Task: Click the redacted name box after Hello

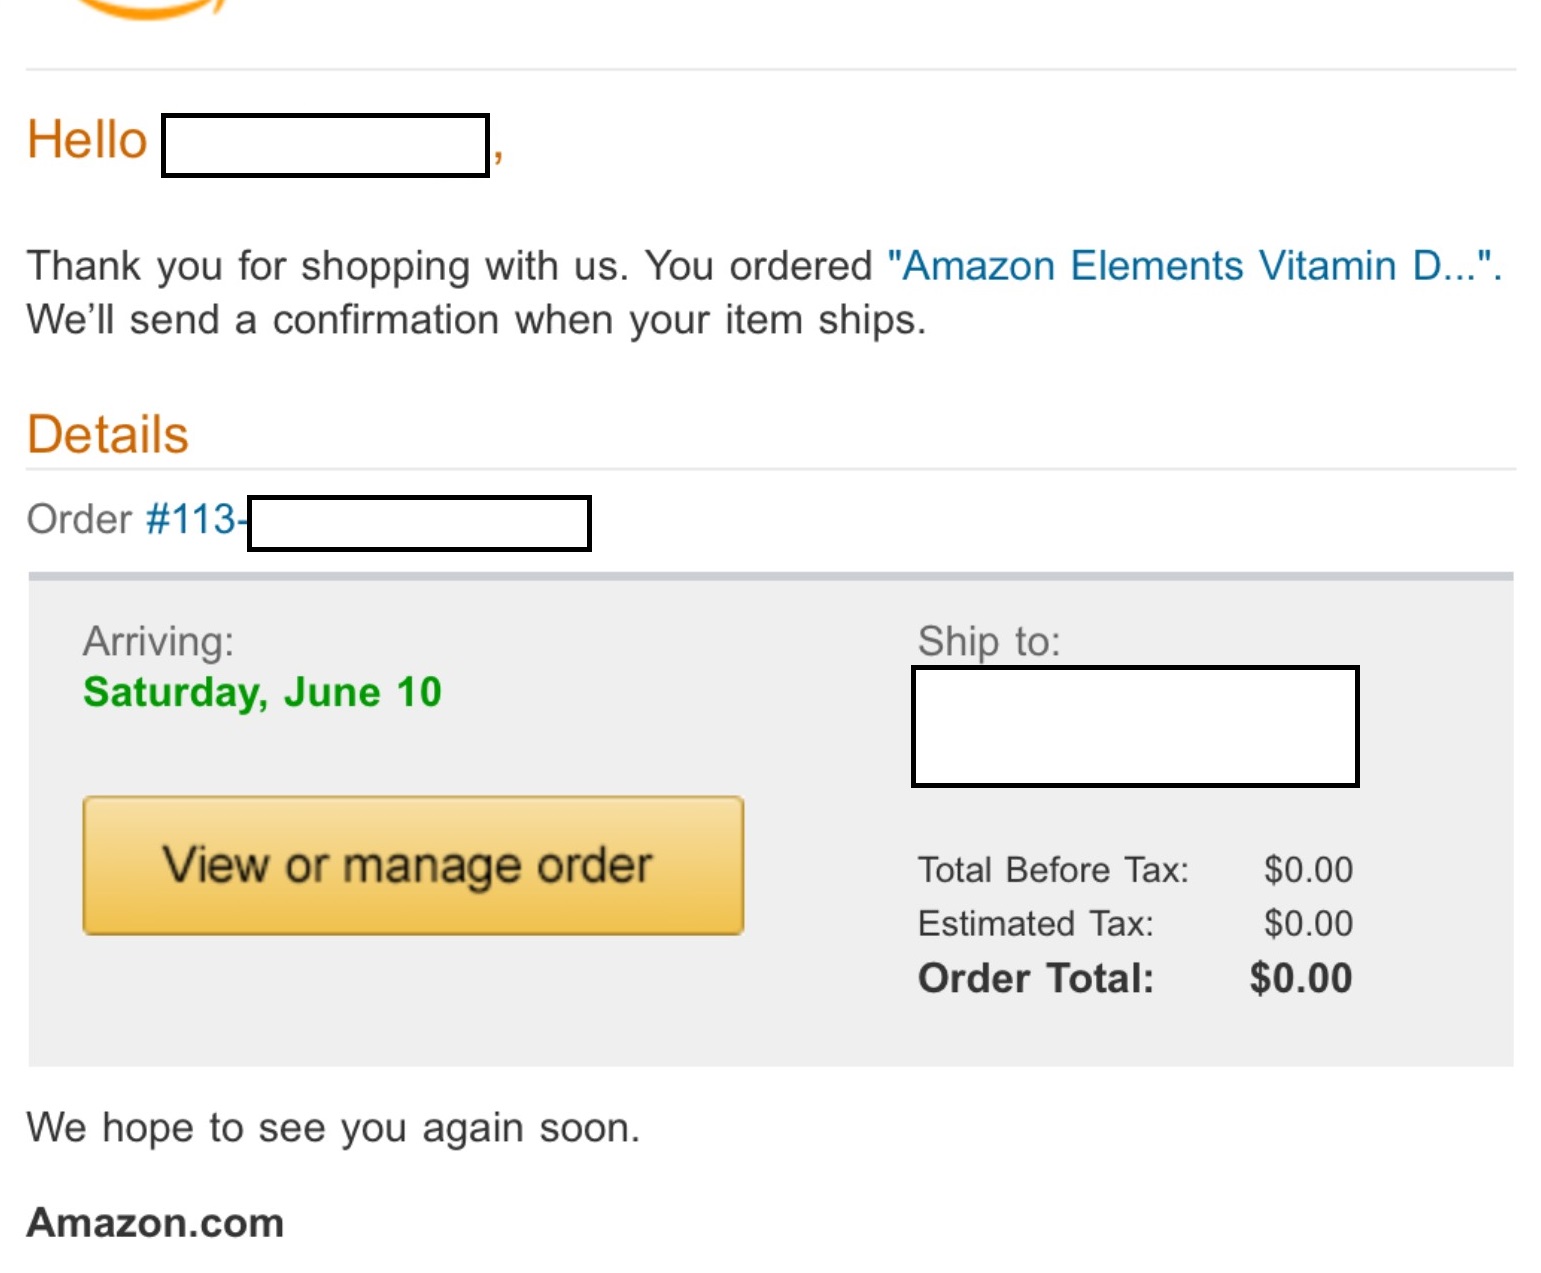Action: (x=325, y=146)
